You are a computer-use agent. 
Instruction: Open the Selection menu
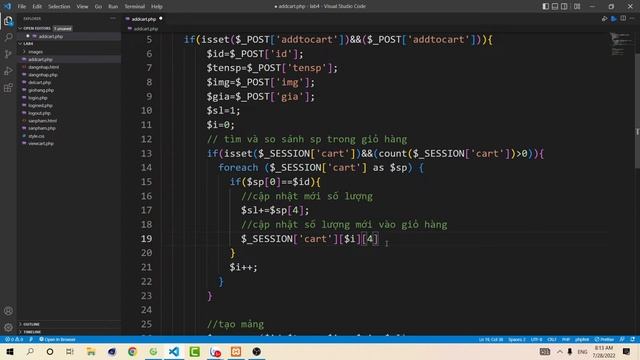[x=59, y=6]
